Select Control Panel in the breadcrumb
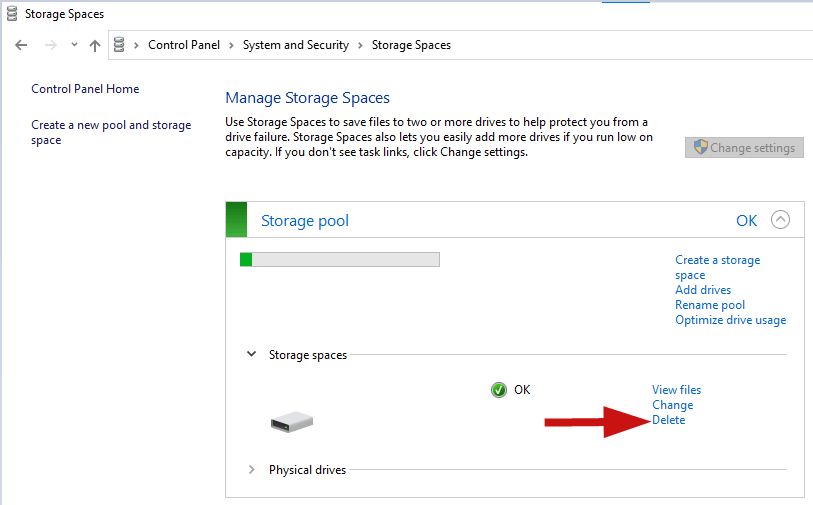 [x=184, y=45]
